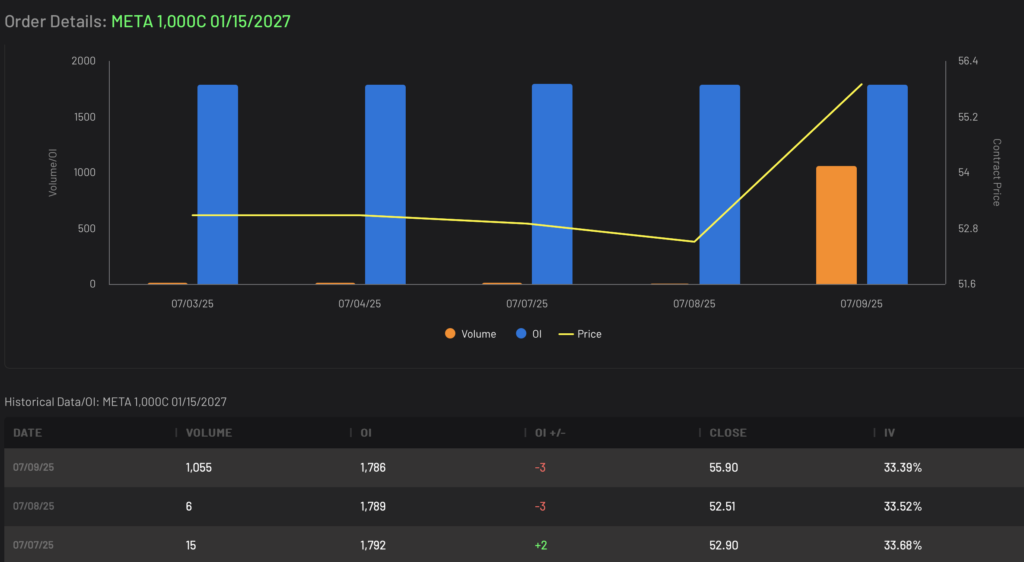
Task: Click the 33.68% IV cell
Action: (903, 545)
